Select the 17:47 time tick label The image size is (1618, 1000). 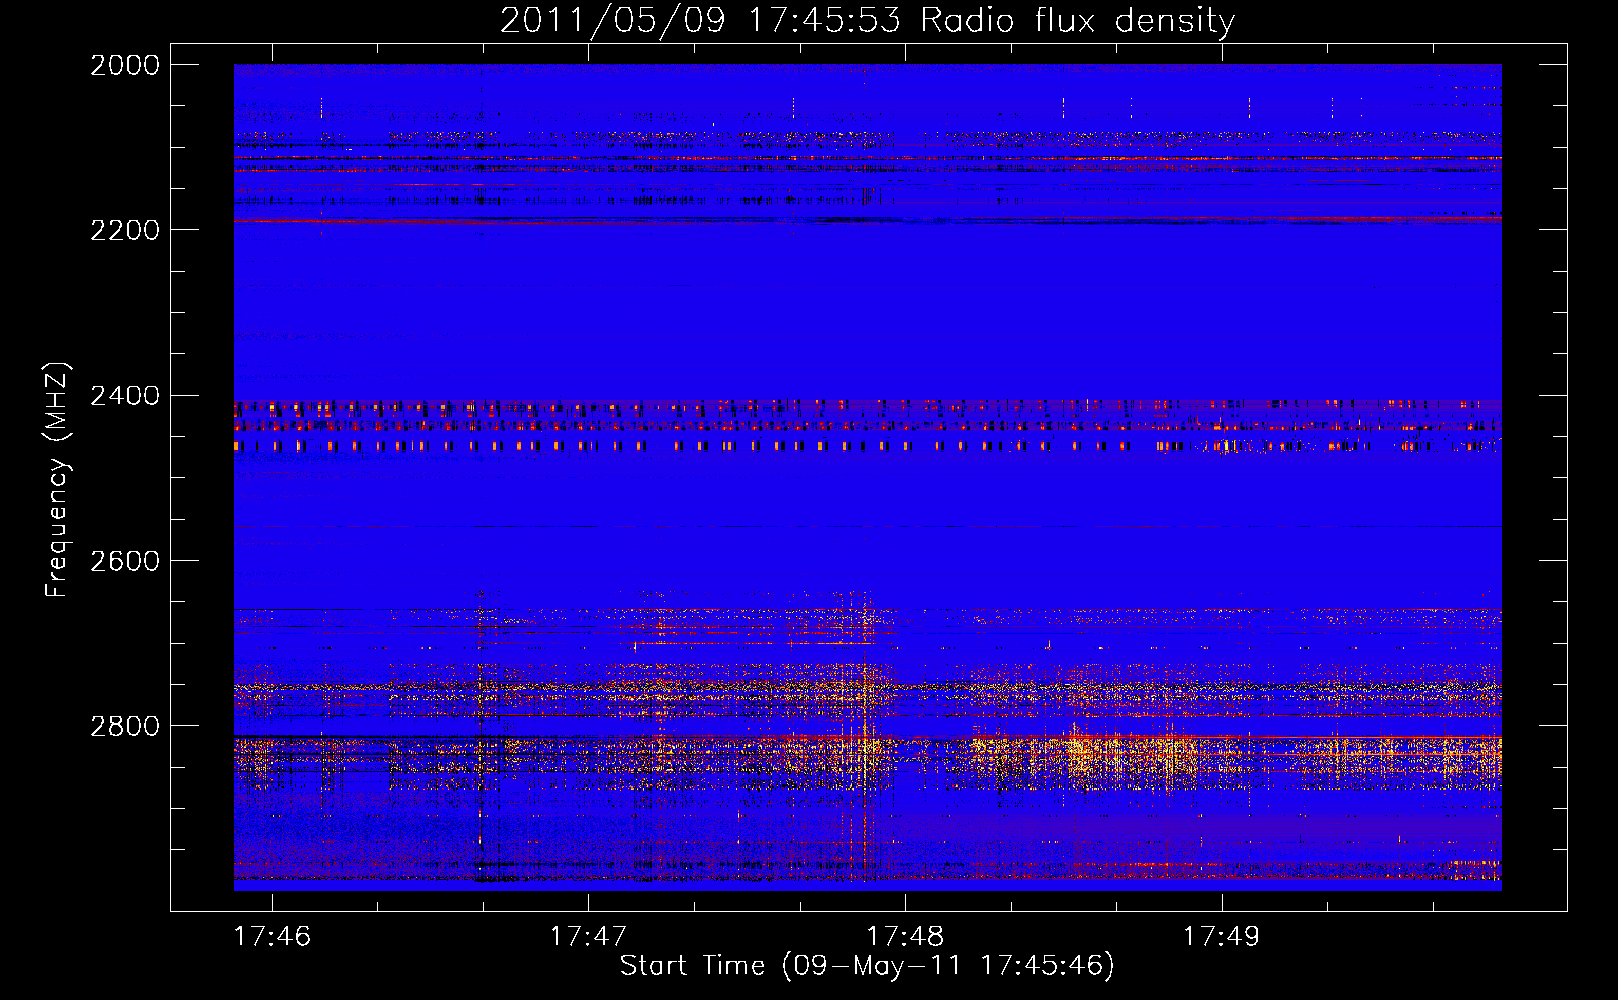[588, 936]
